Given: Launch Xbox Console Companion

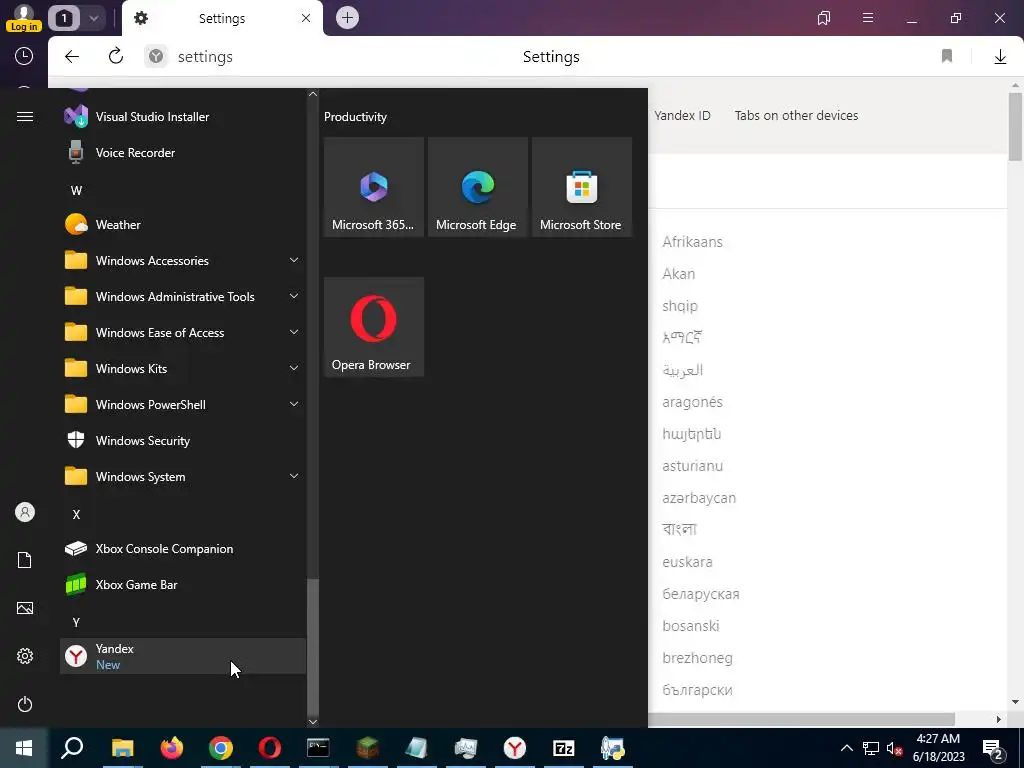Looking at the screenshot, I should (x=183, y=549).
